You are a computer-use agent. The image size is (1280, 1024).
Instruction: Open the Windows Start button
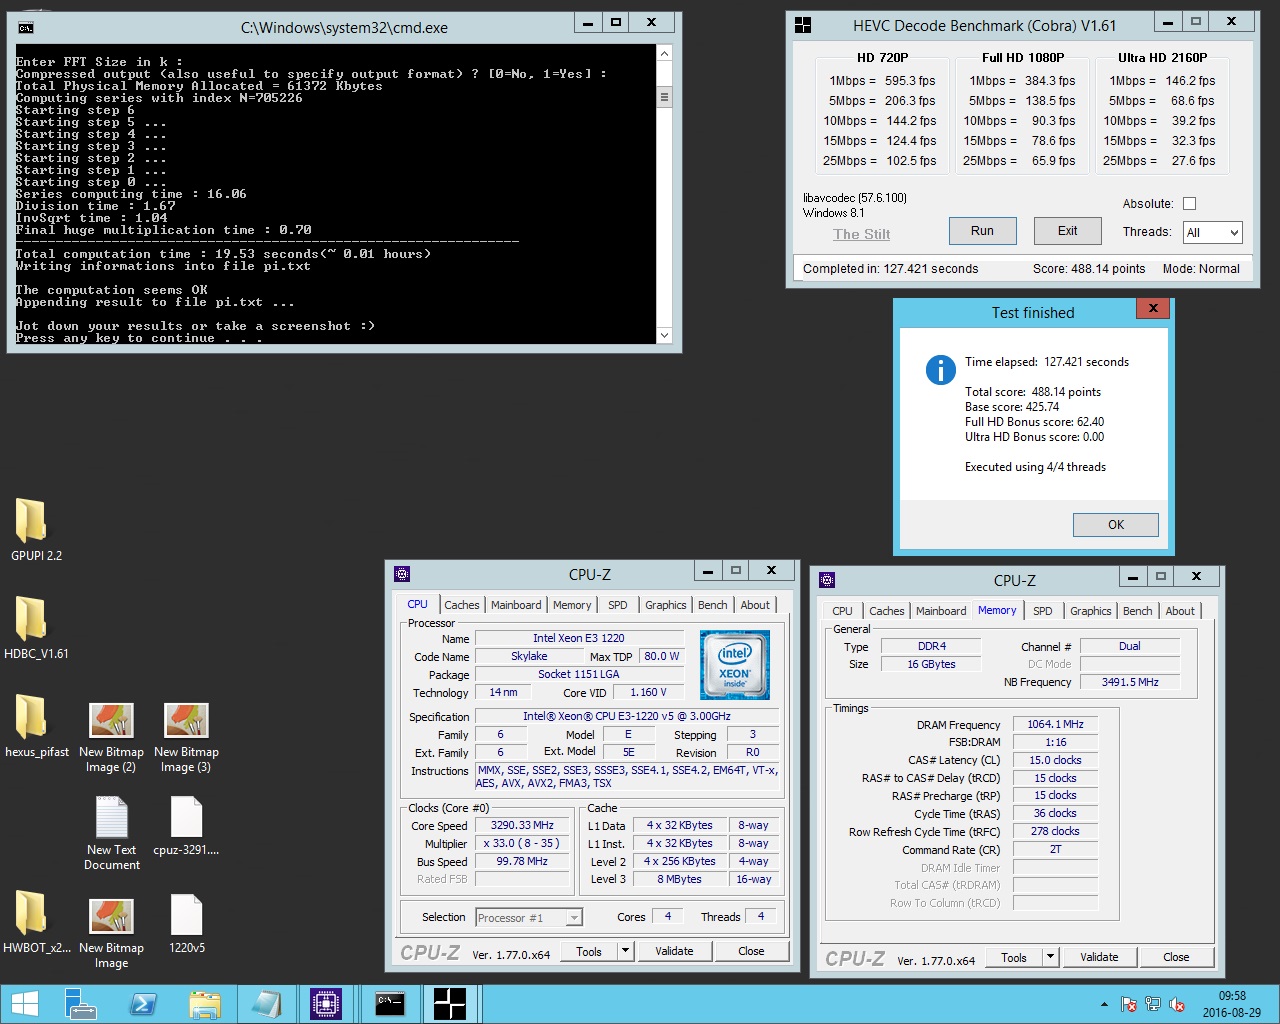pos(25,1004)
